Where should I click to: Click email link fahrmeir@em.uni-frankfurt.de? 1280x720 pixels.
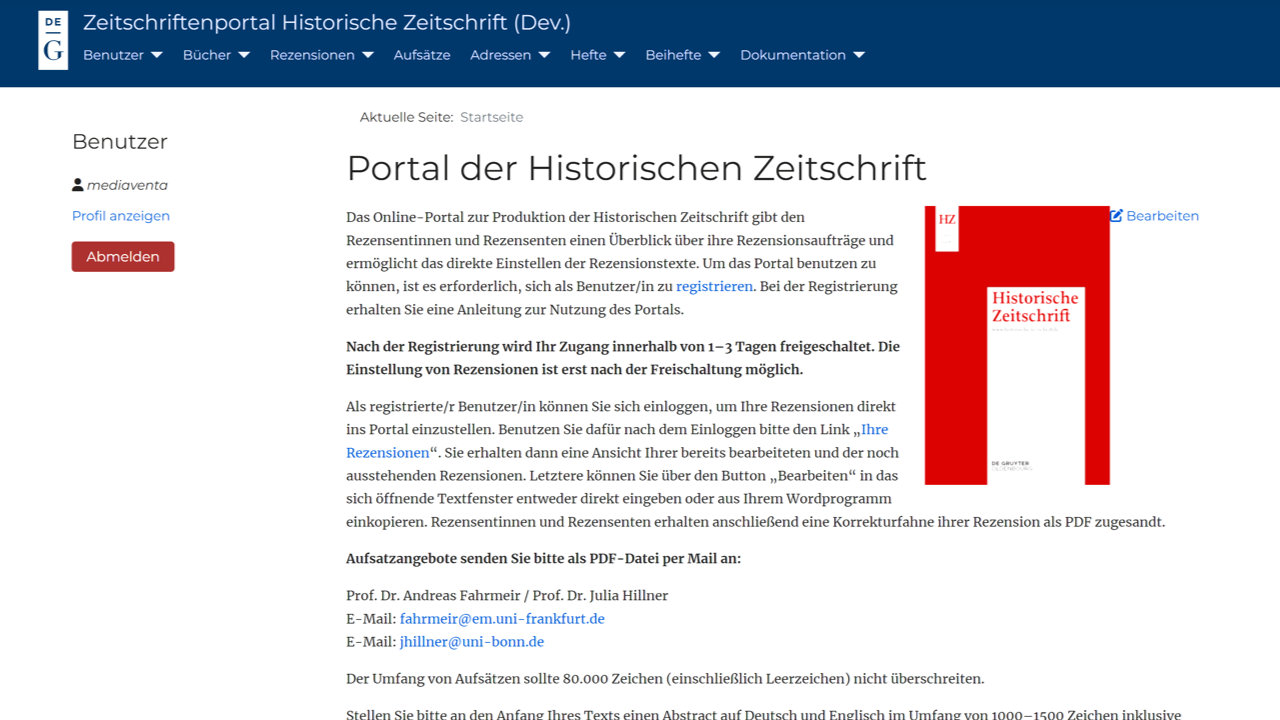point(502,619)
